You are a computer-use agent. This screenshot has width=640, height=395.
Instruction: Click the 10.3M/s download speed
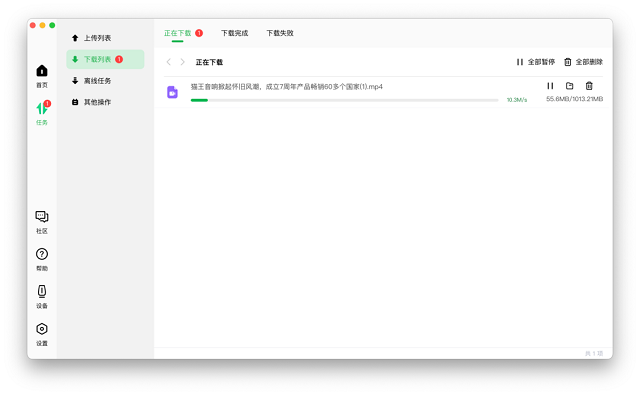click(x=517, y=100)
